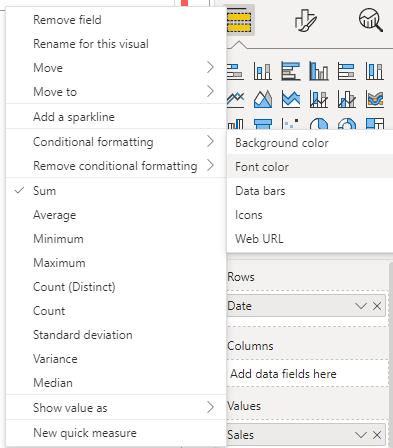393x448 pixels.
Task: Click the Date field pill in Rows
Action: pos(306,306)
